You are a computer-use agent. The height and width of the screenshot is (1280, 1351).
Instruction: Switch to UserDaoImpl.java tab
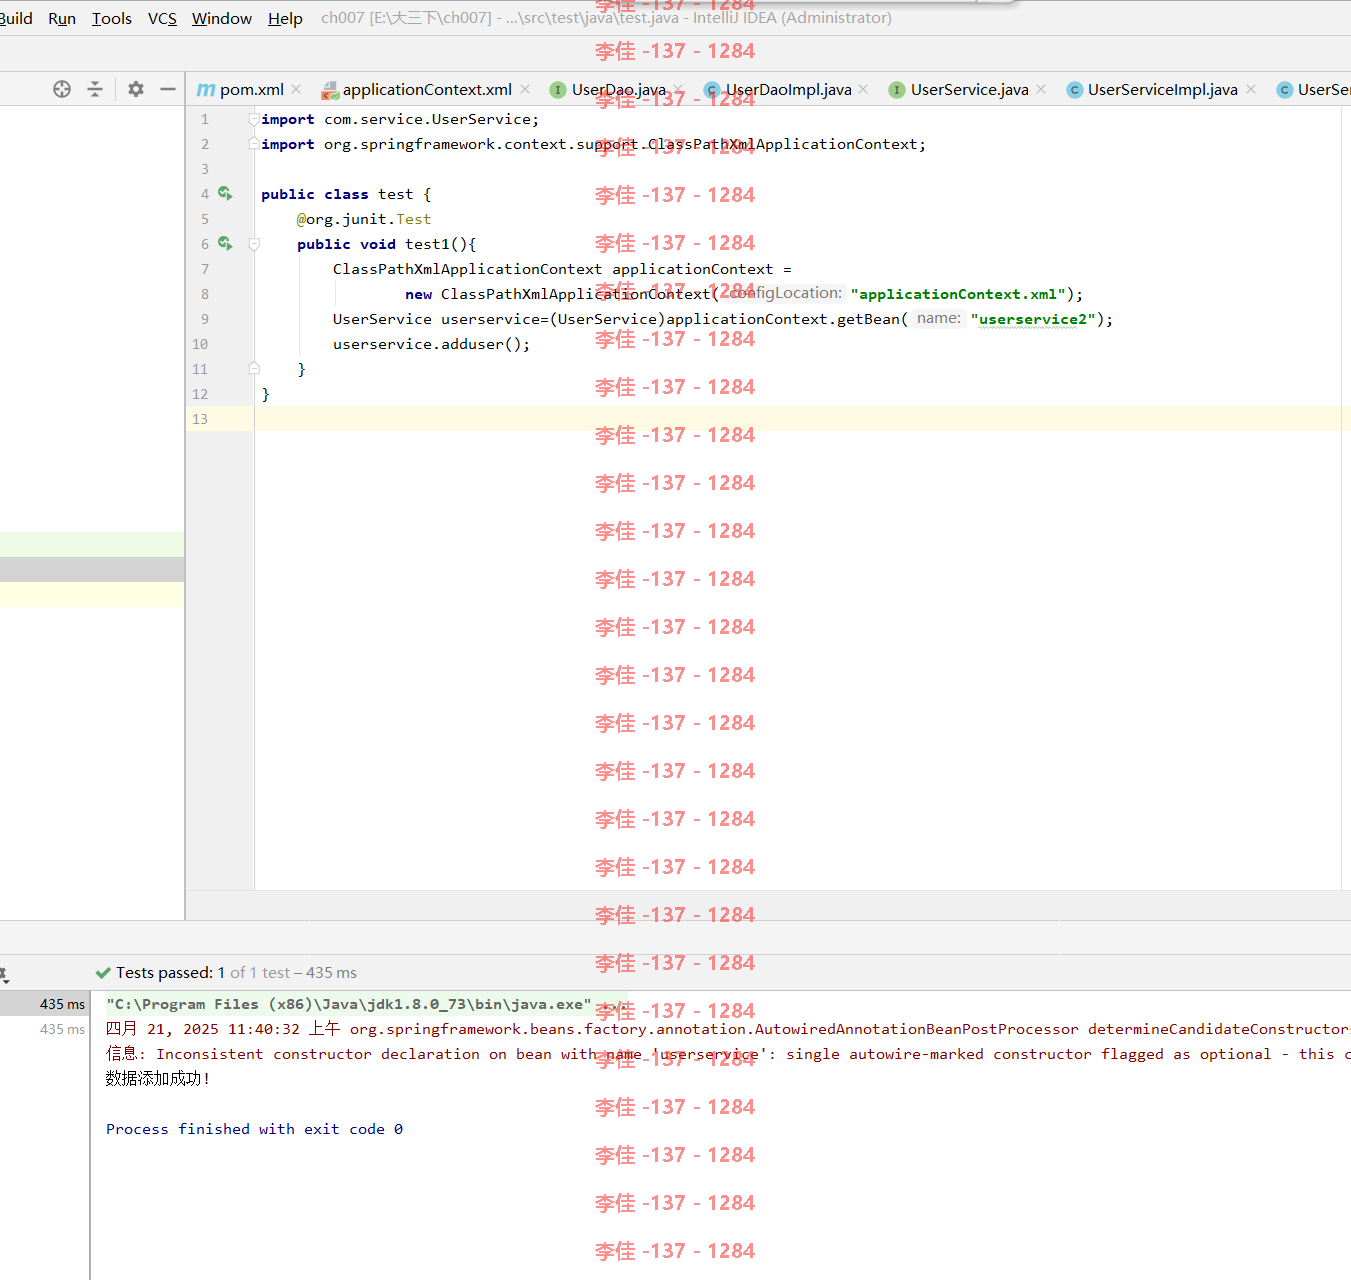click(788, 89)
